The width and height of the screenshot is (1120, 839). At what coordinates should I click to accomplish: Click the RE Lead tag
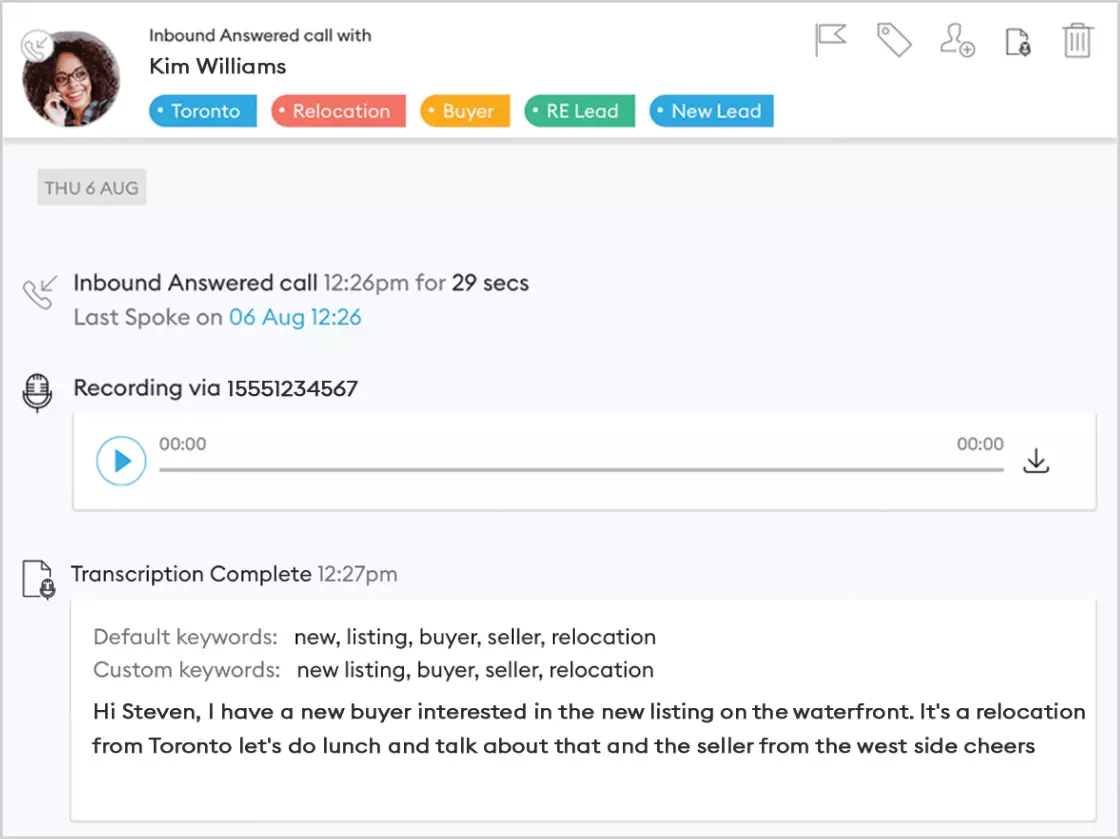580,111
